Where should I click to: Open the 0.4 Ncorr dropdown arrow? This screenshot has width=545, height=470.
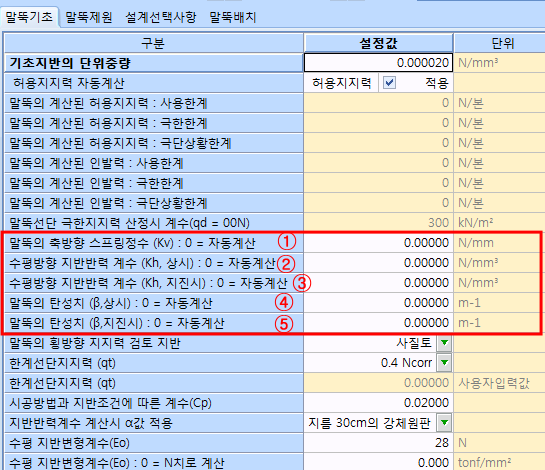[444, 363]
